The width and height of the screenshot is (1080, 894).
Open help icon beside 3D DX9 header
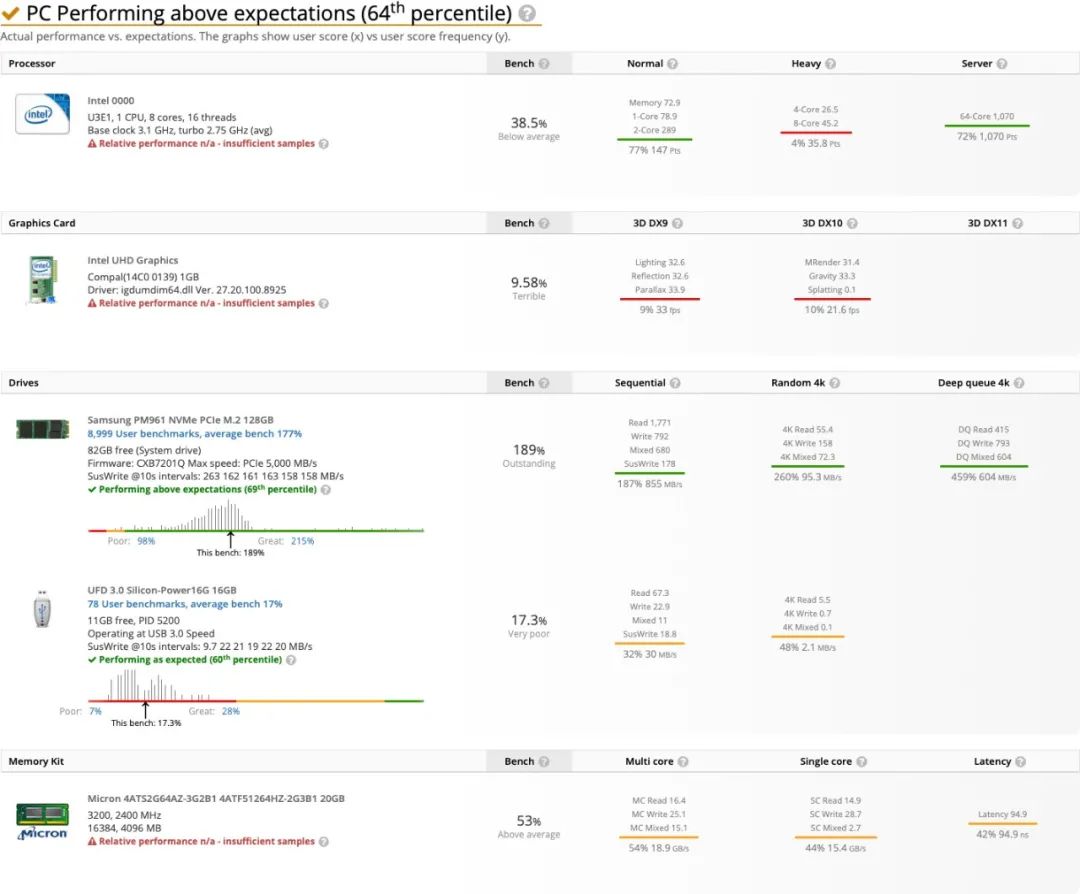(680, 224)
